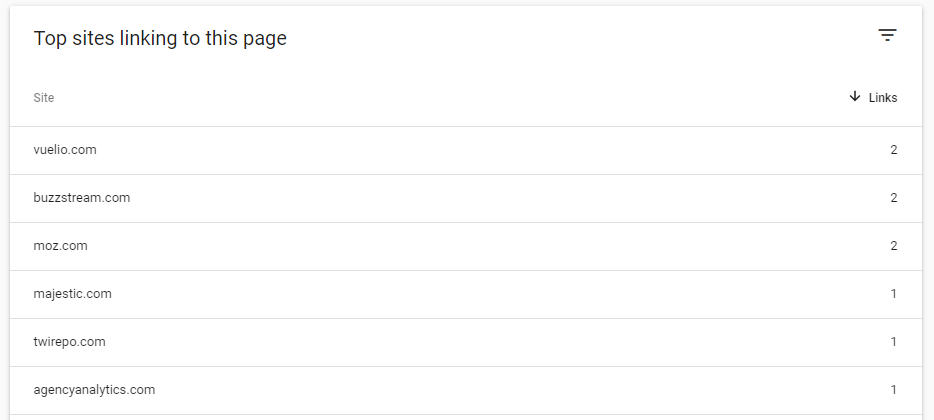The height and width of the screenshot is (420, 934).
Task: Click the link count for buzzstream.com
Action: coord(893,198)
